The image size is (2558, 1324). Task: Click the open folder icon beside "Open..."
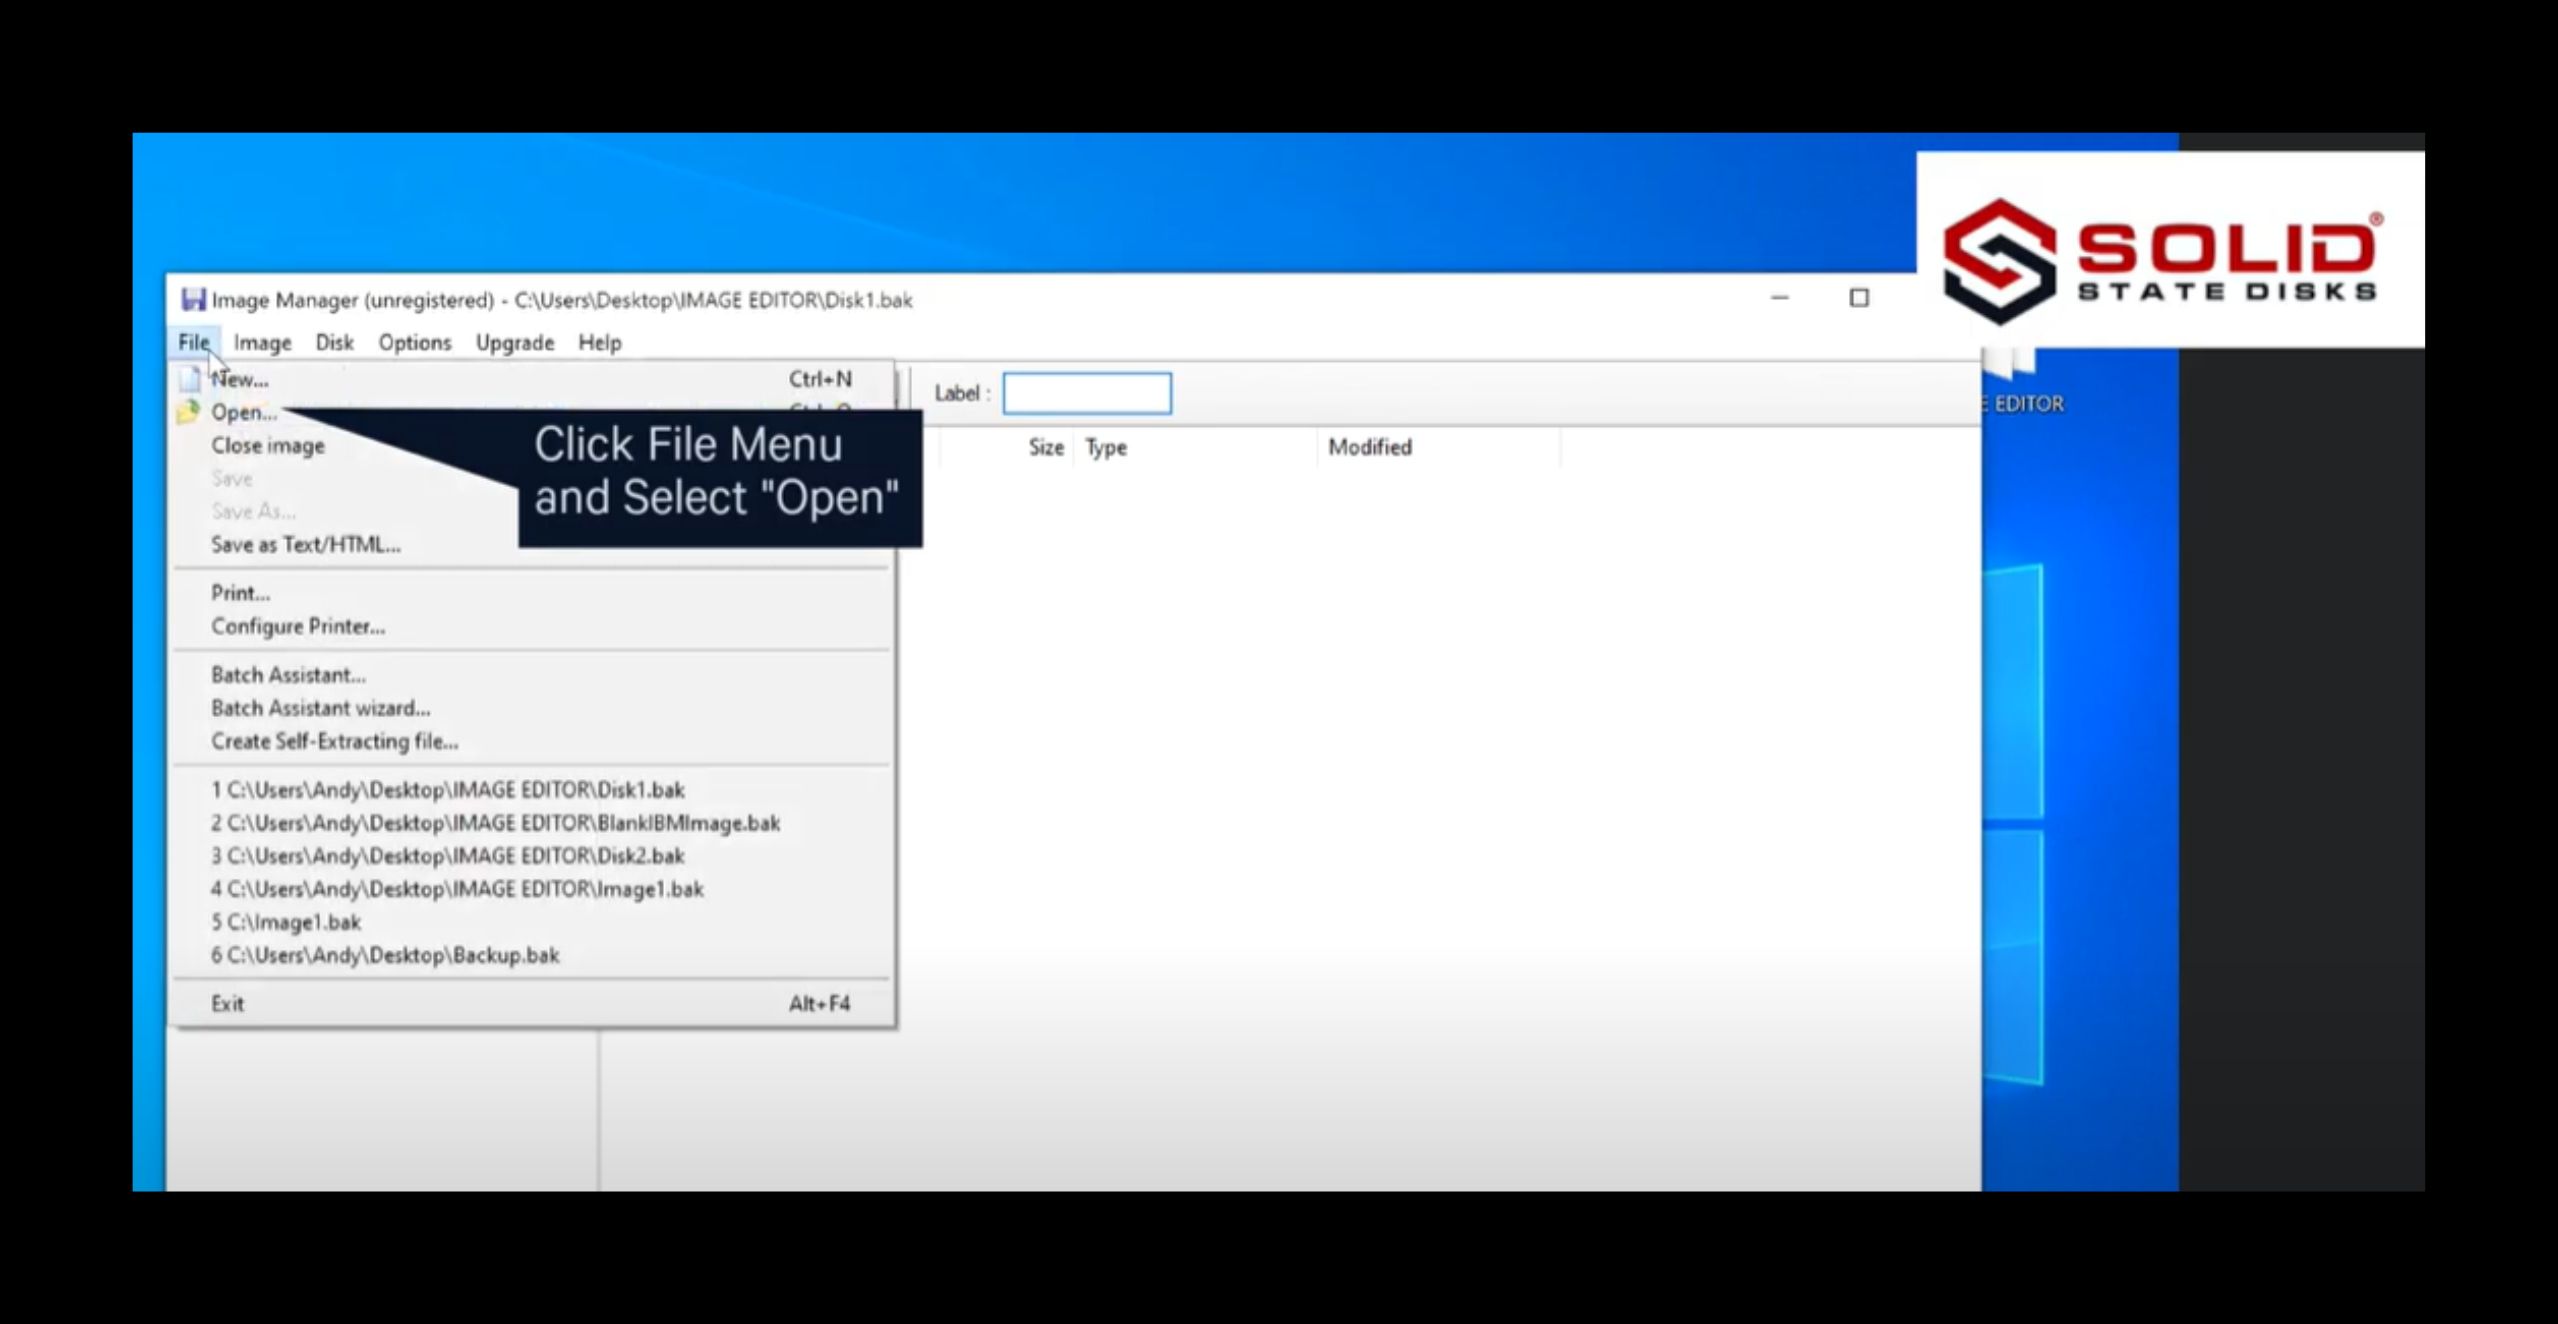pos(187,412)
